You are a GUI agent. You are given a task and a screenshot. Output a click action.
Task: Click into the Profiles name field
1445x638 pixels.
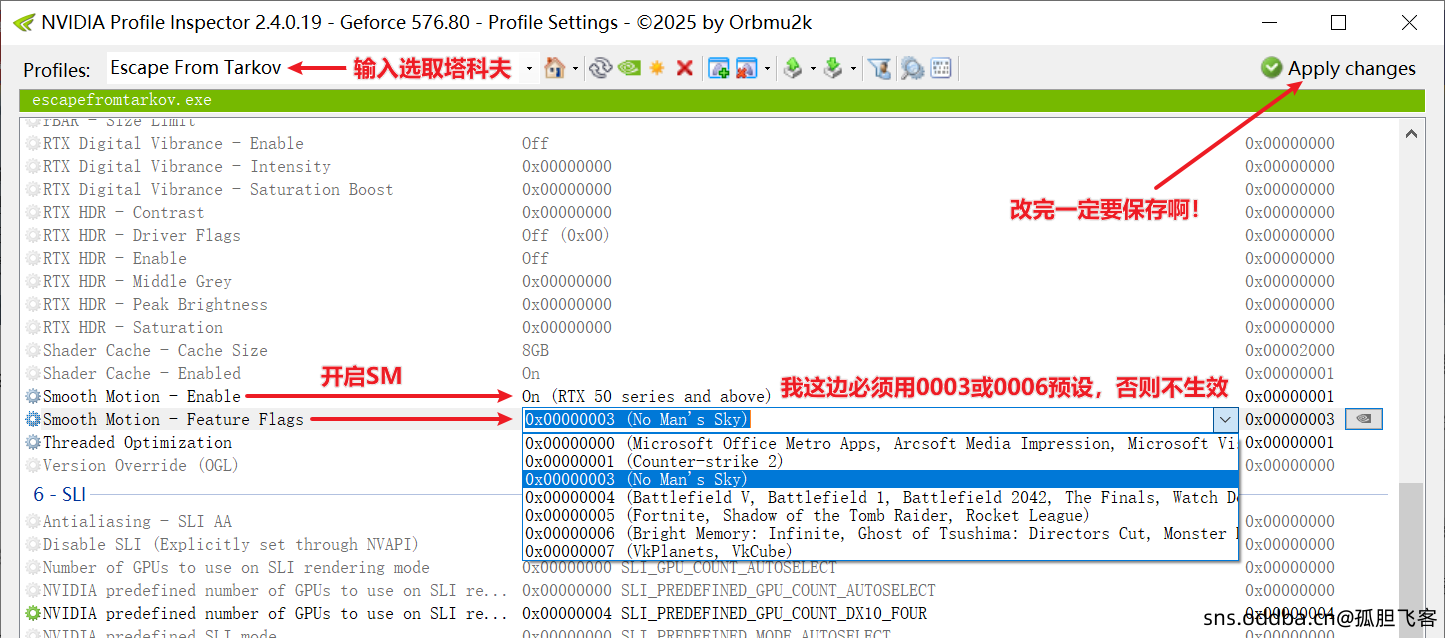(x=314, y=68)
